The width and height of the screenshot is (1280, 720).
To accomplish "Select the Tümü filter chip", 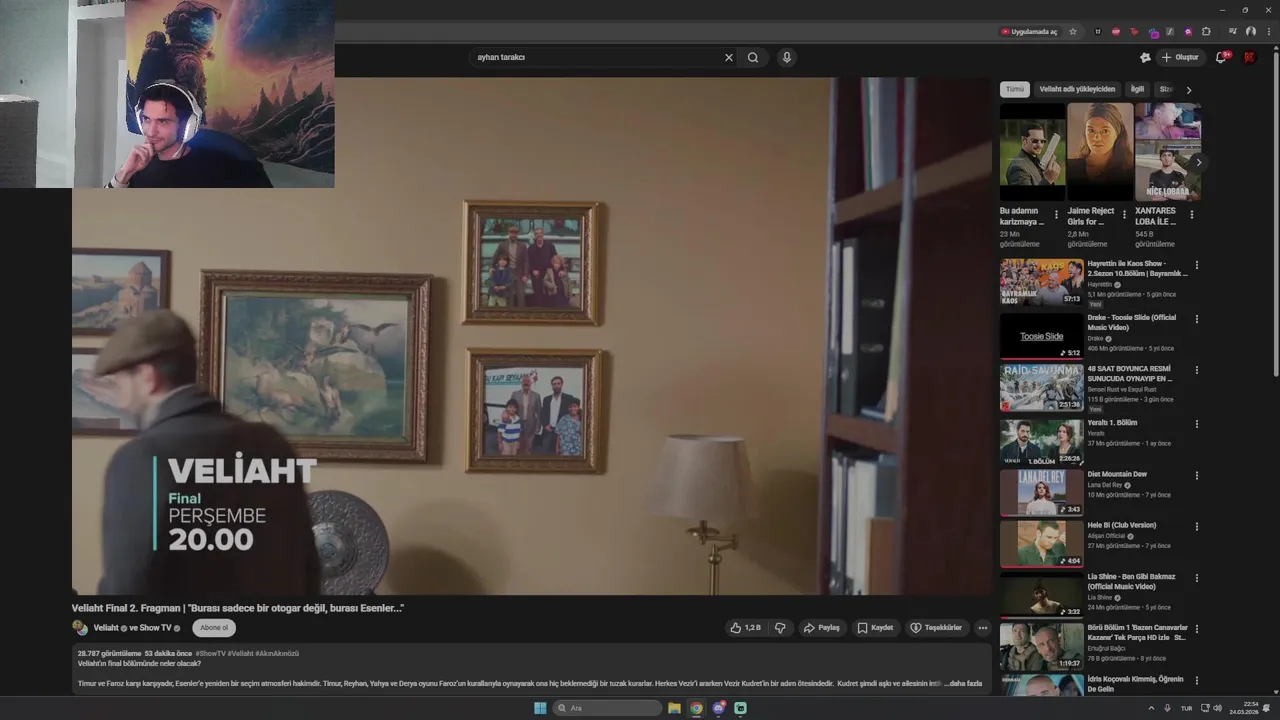I will click(x=1015, y=89).
